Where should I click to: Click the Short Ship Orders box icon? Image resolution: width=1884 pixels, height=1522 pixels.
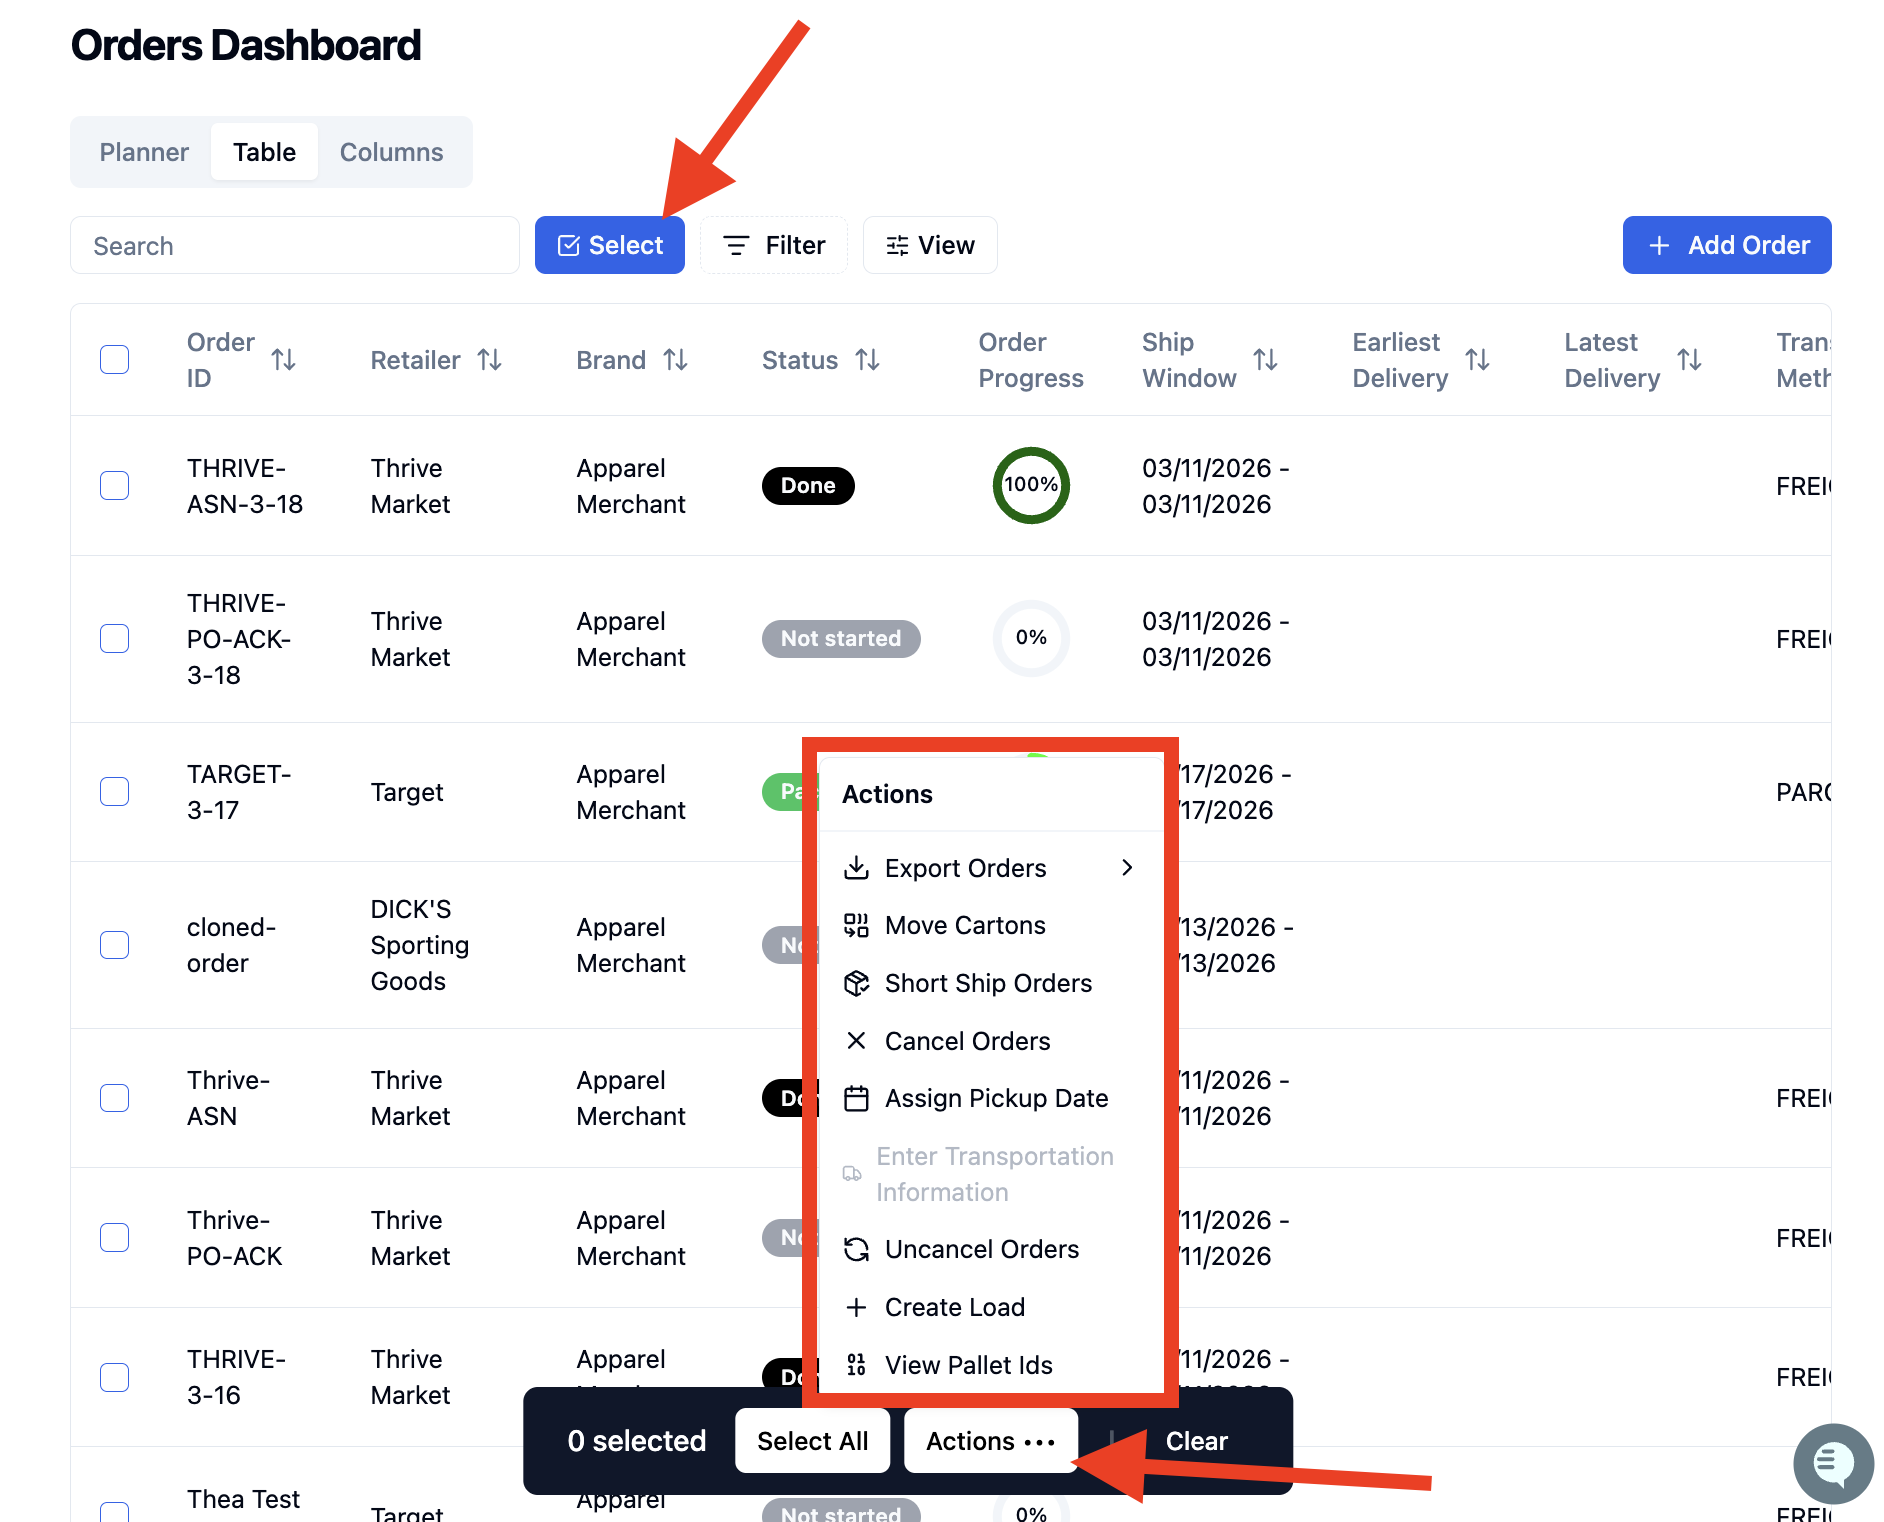click(856, 983)
